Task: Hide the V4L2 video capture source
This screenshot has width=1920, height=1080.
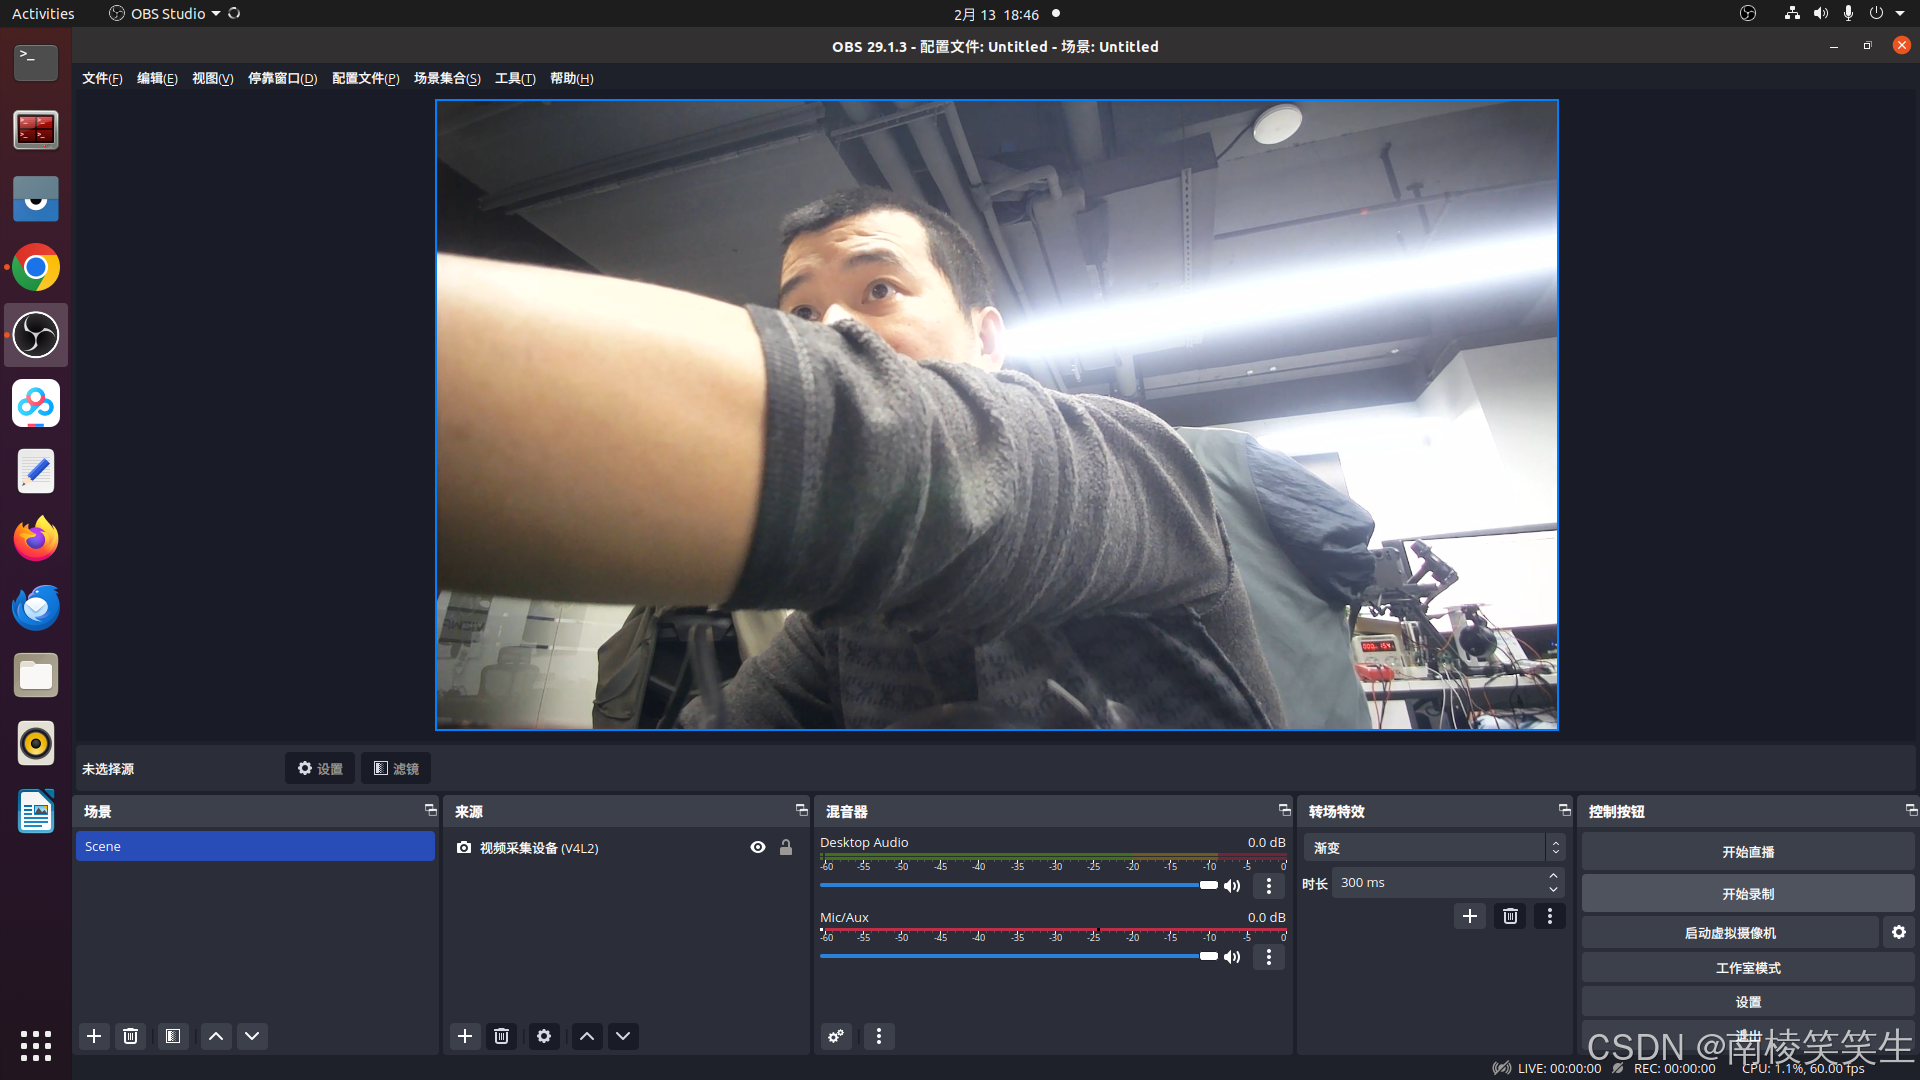Action: [758, 847]
